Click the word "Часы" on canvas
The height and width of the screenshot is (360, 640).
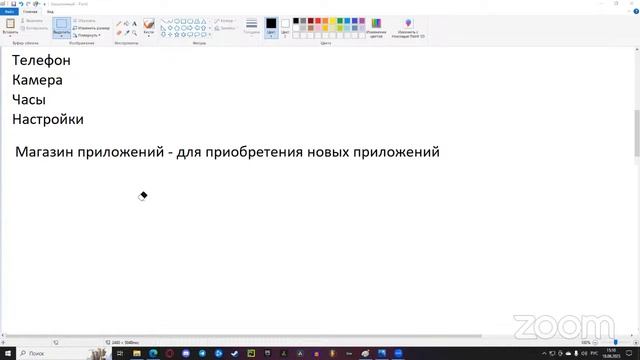pos(29,100)
